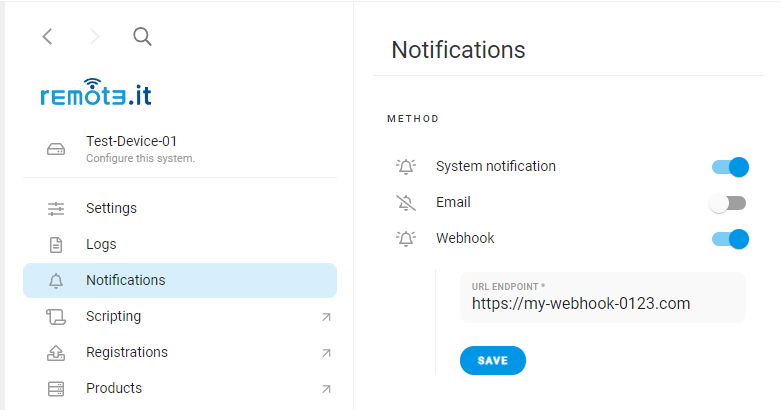Viewport: 781px width, 410px height.
Task: Go back with the left chevron arrow
Action: pyautogui.click(x=47, y=36)
